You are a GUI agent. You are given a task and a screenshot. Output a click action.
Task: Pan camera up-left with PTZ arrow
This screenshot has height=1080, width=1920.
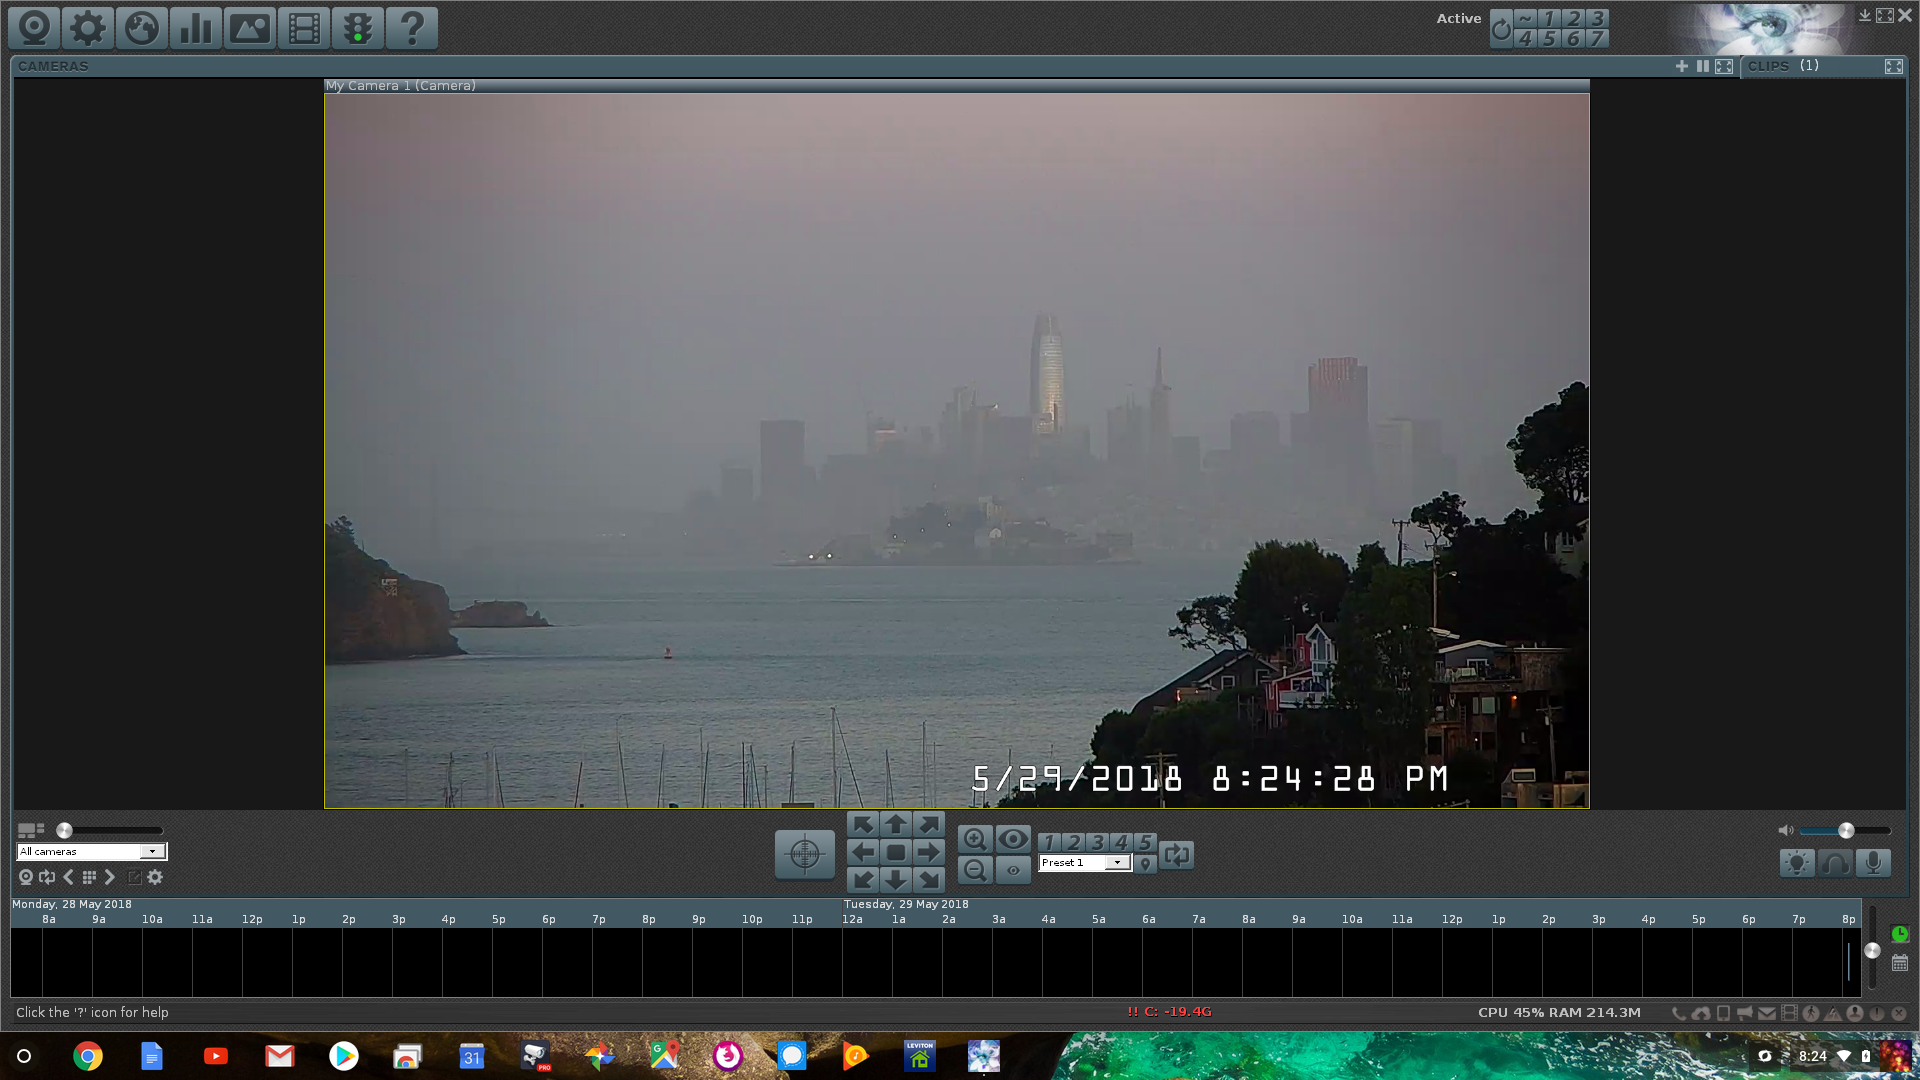(x=863, y=824)
